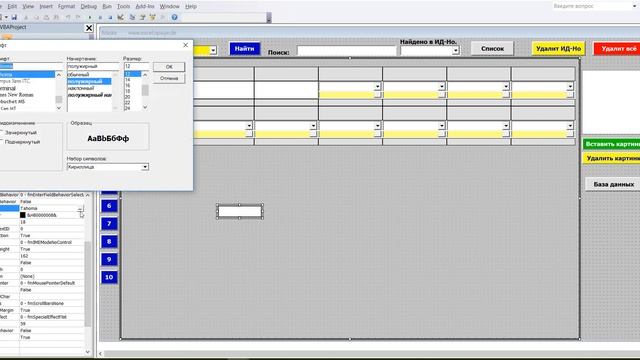Click Отмена in the Font dialog
Image resolution: width=640 pixels, height=360 pixels.
(x=169, y=78)
